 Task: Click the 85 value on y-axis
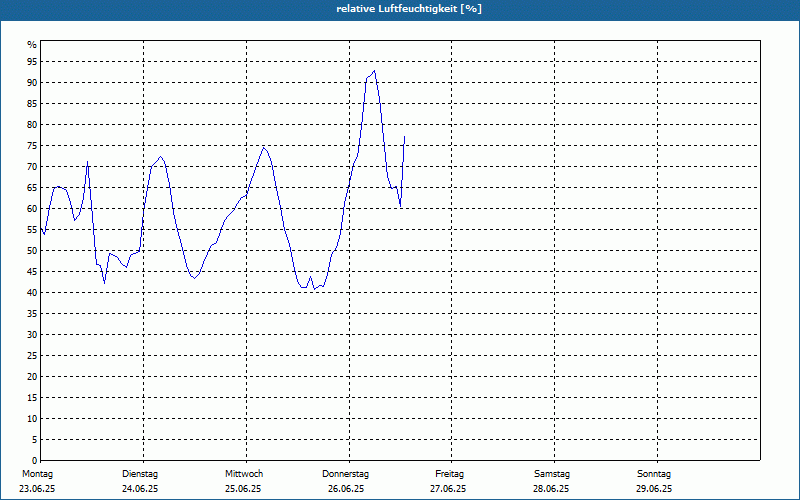(x=32, y=104)
